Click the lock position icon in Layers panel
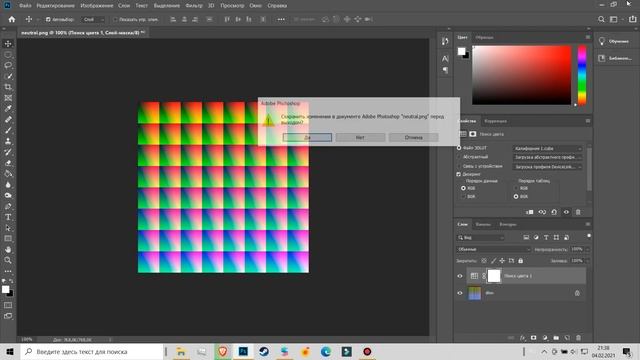The height and width of the screenshot is (360, 640). pos(502,261)
